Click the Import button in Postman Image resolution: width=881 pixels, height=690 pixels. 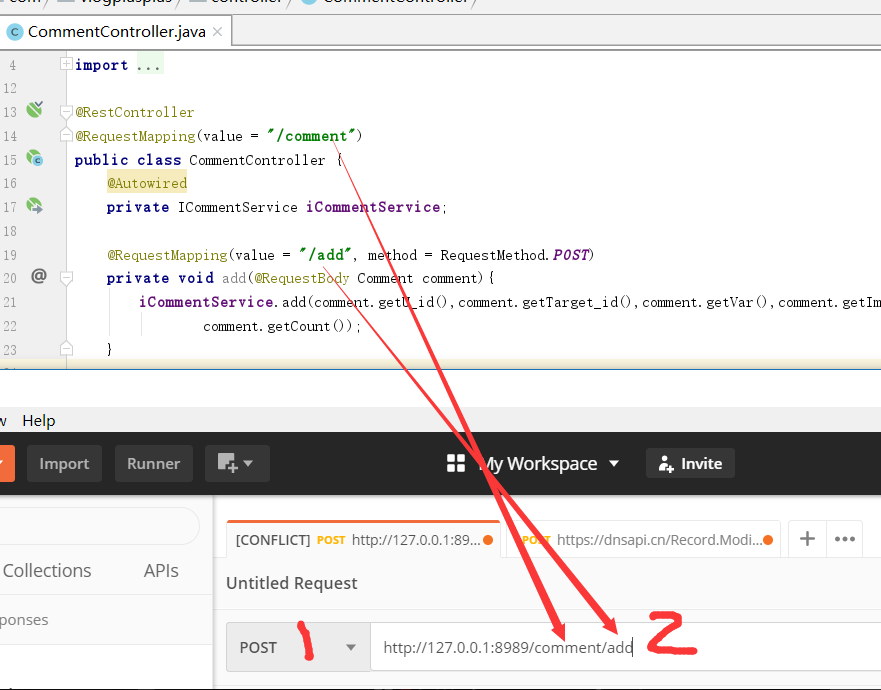point(64,464)
